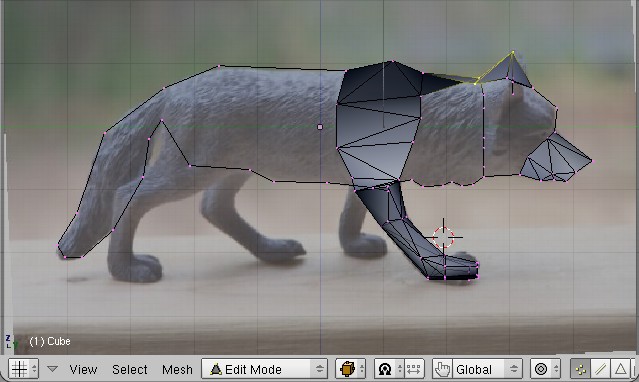Image resolution: width=639 pixels, height=382 pixels.
Task: Enable face select mode
Action: tap(621, 369)
